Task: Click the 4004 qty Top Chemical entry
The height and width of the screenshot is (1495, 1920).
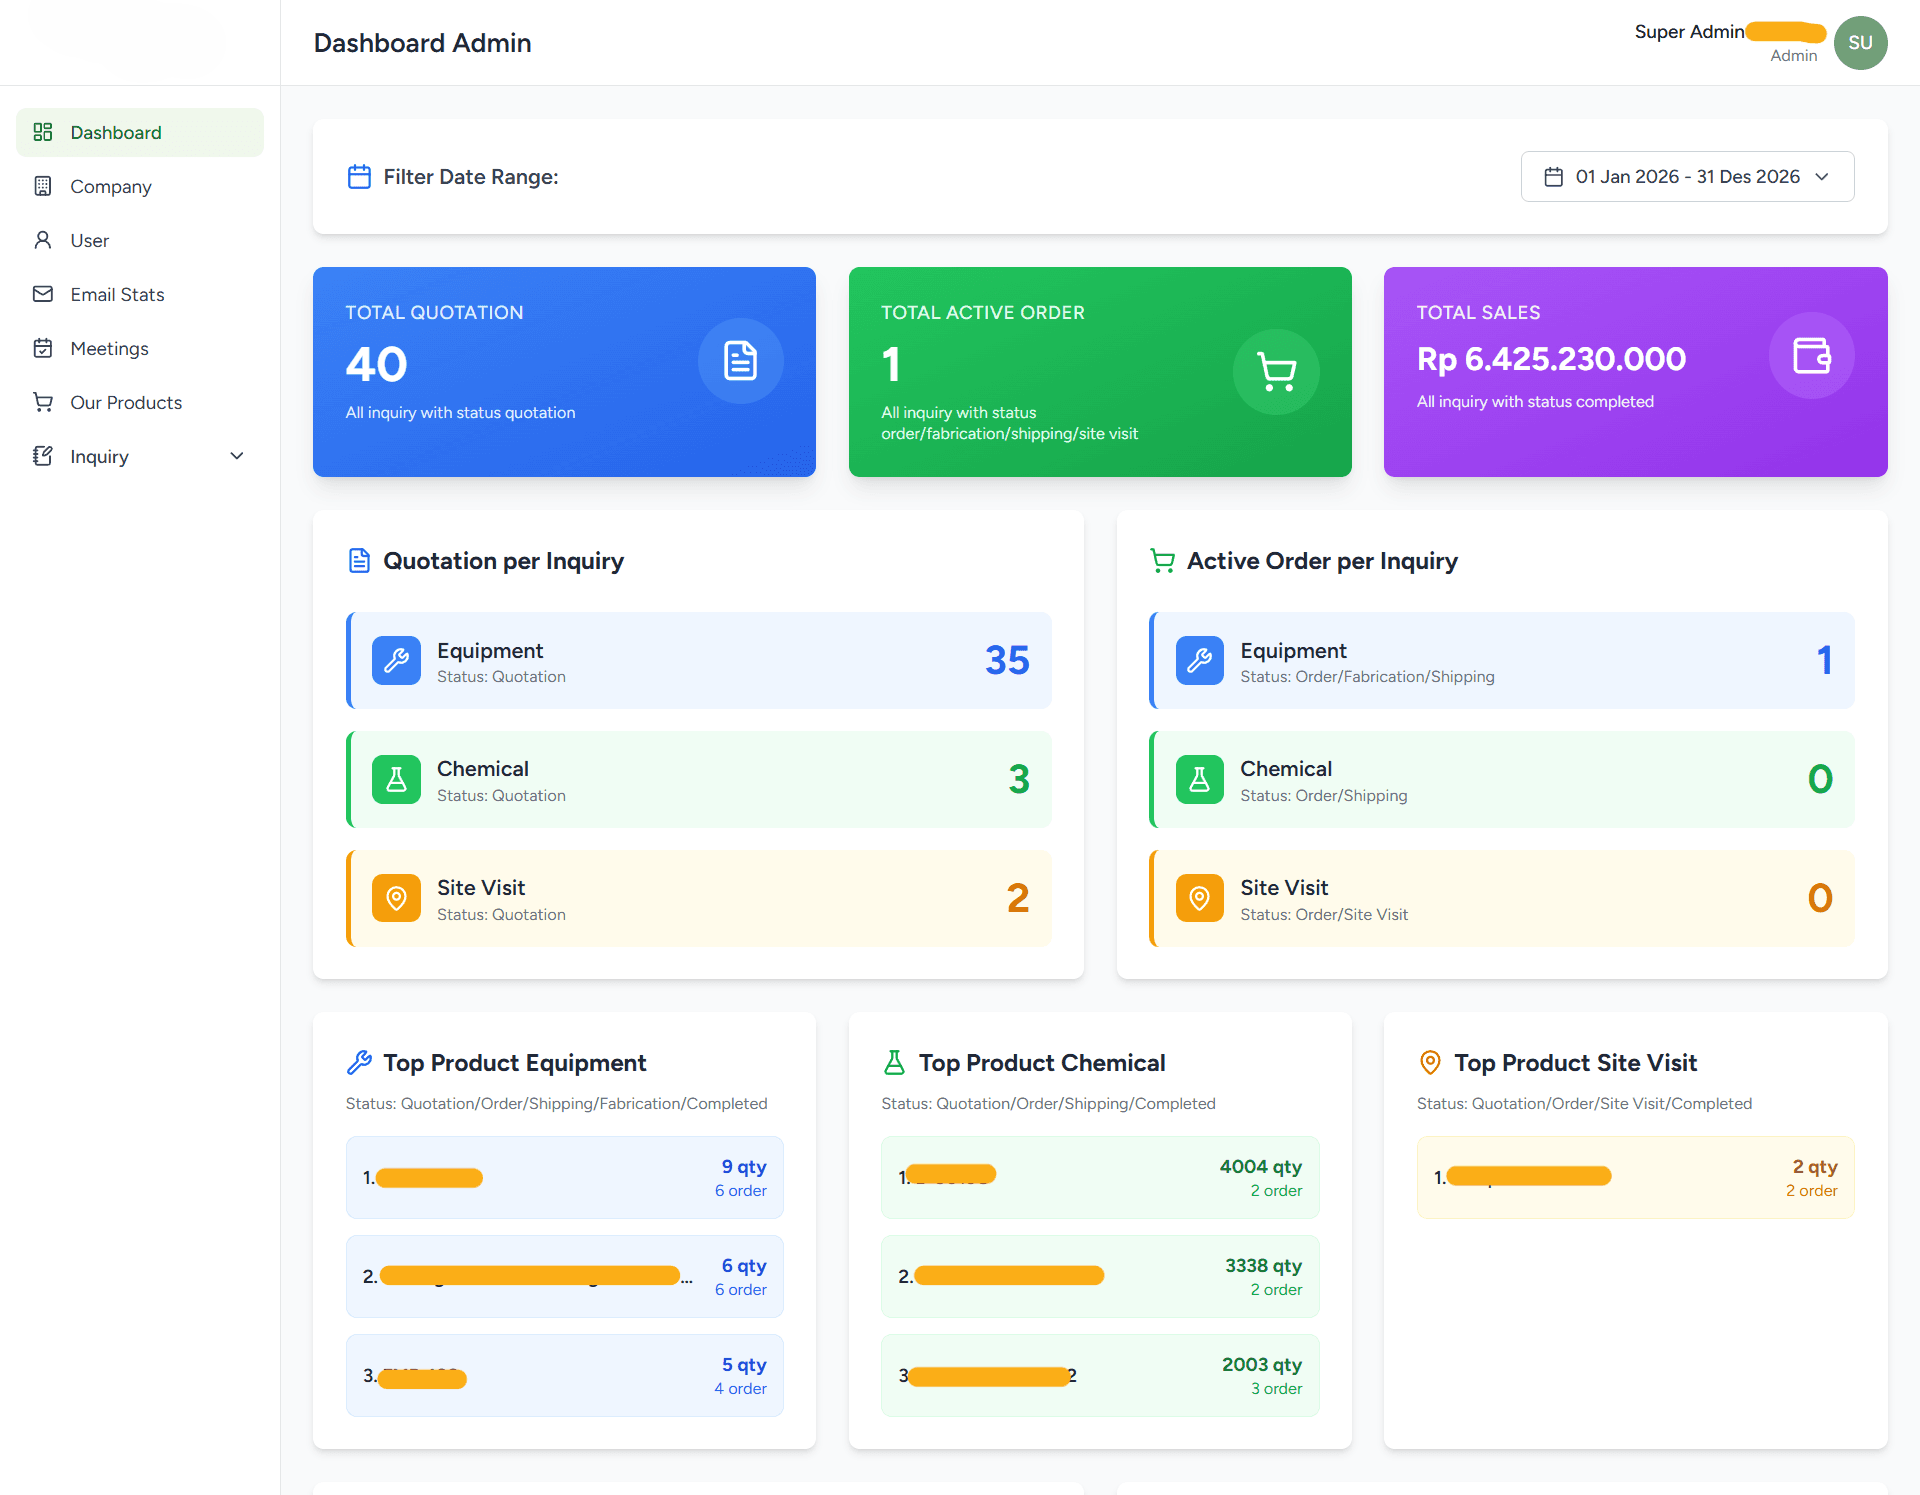Action: click(x=1099, y=1177)
